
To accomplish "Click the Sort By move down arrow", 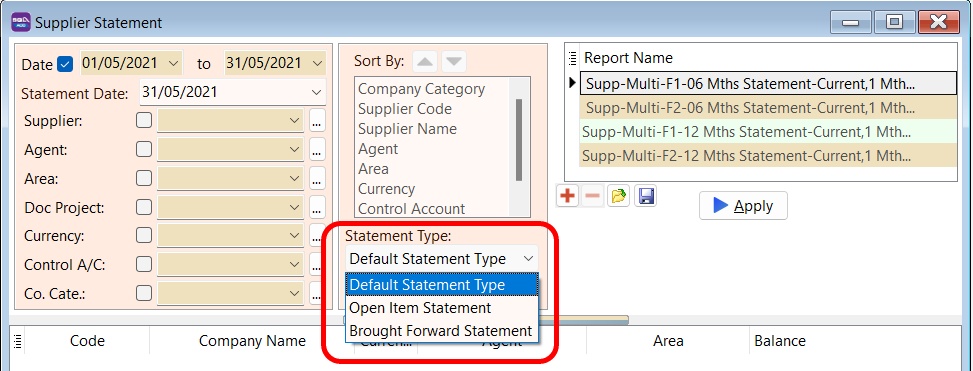I will tap(454, 61).
